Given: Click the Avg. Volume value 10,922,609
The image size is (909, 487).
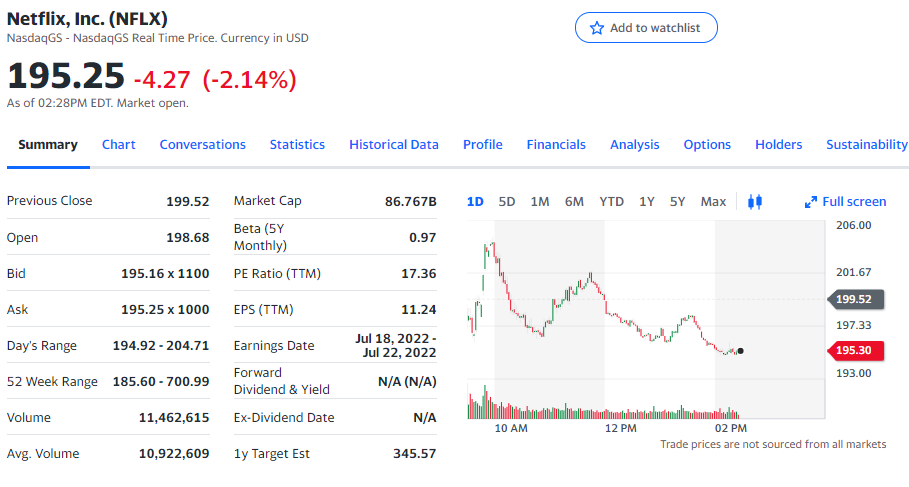Looking at the screenshot, I should click(174, 453).
